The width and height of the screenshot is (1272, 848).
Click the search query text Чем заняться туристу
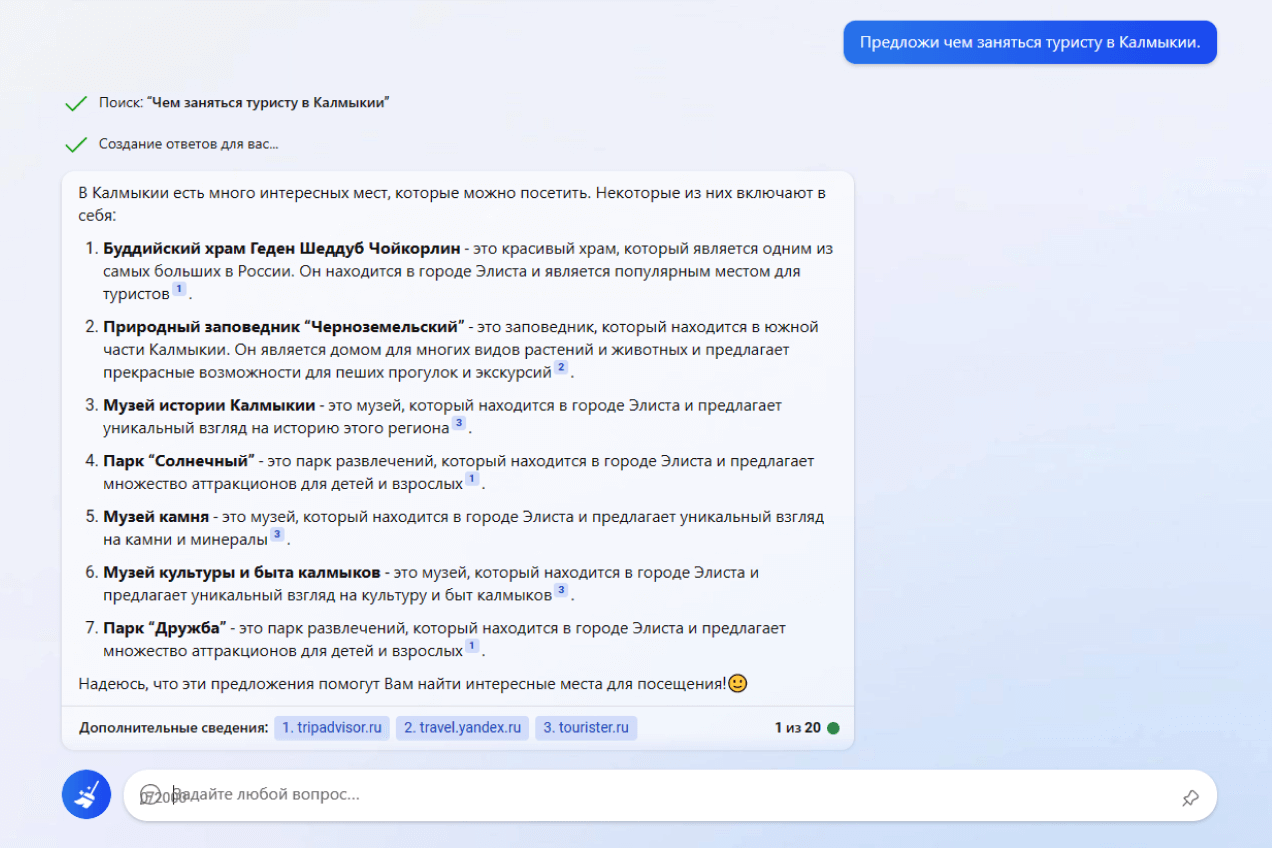[x=268, y=103]
